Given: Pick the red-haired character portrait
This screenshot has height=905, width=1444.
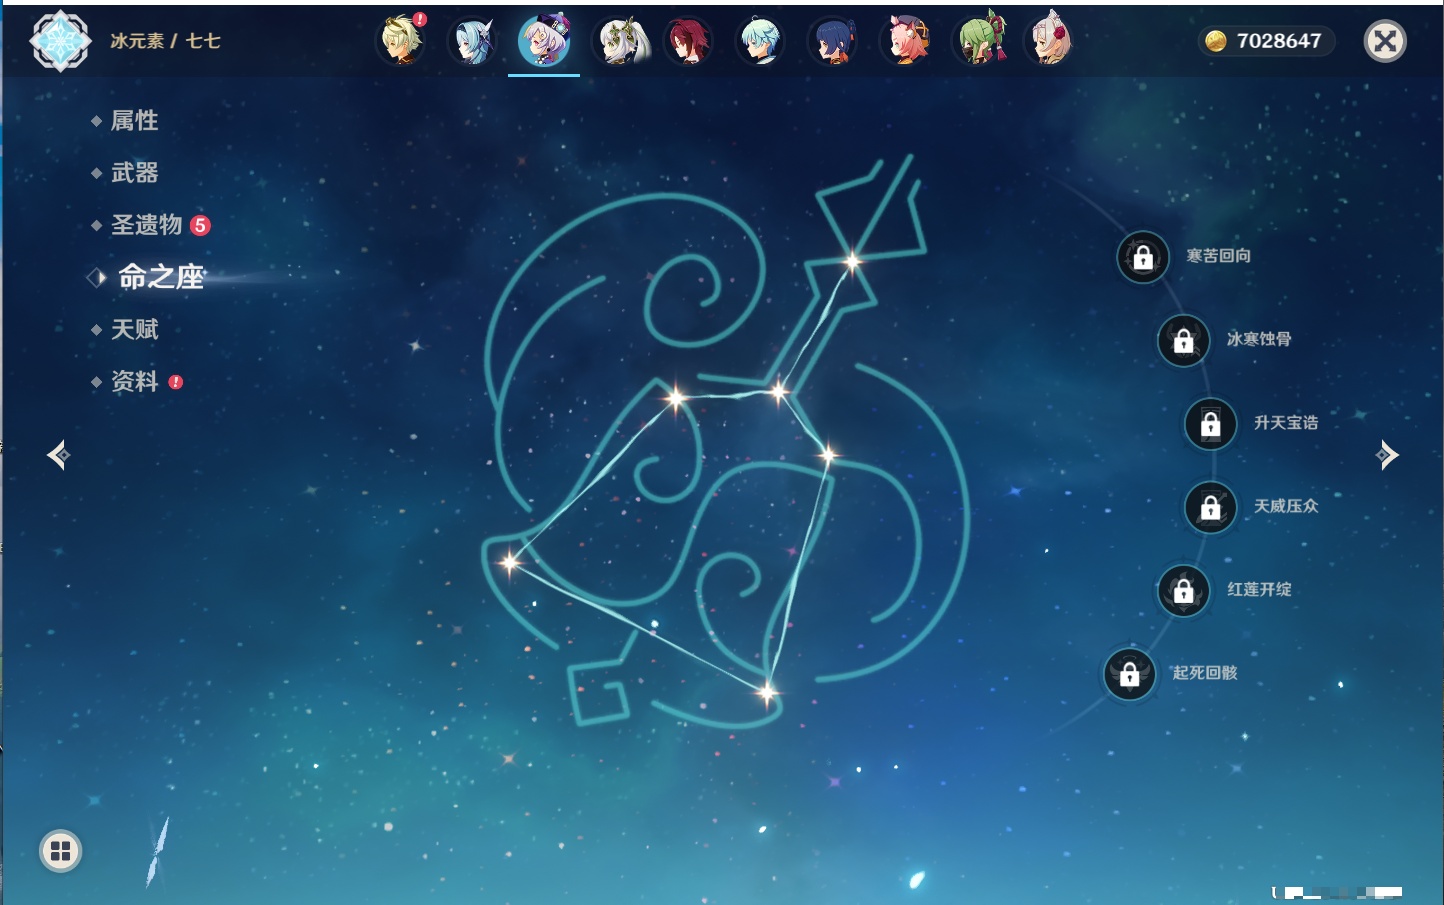Looking at the screenshot, I should 689,41.
